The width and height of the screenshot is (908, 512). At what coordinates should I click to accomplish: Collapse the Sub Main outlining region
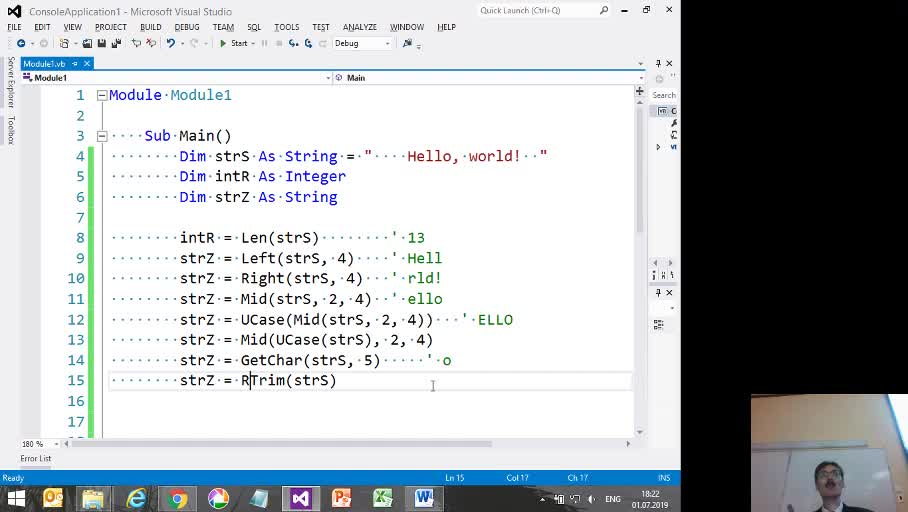pos(102,136)
